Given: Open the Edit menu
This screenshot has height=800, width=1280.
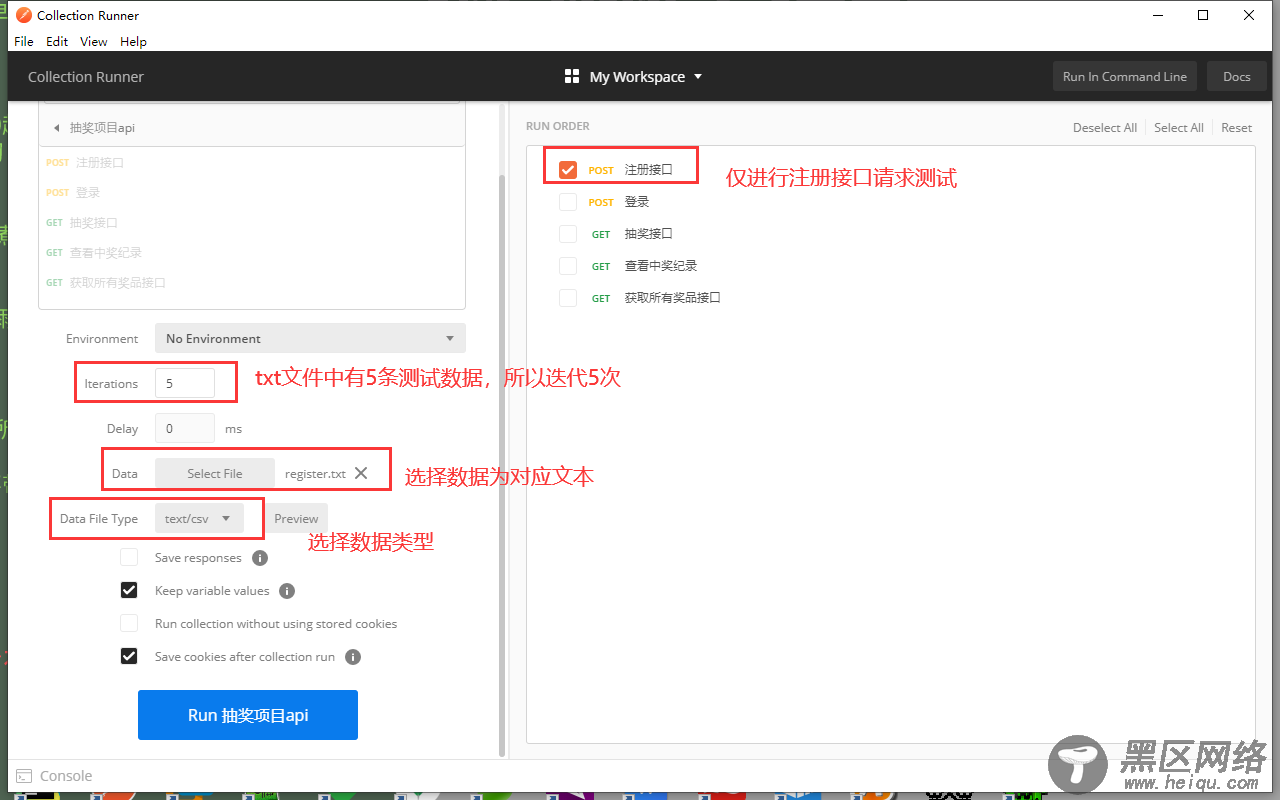Looking at the screenshot, I should [x=57, y=41].
